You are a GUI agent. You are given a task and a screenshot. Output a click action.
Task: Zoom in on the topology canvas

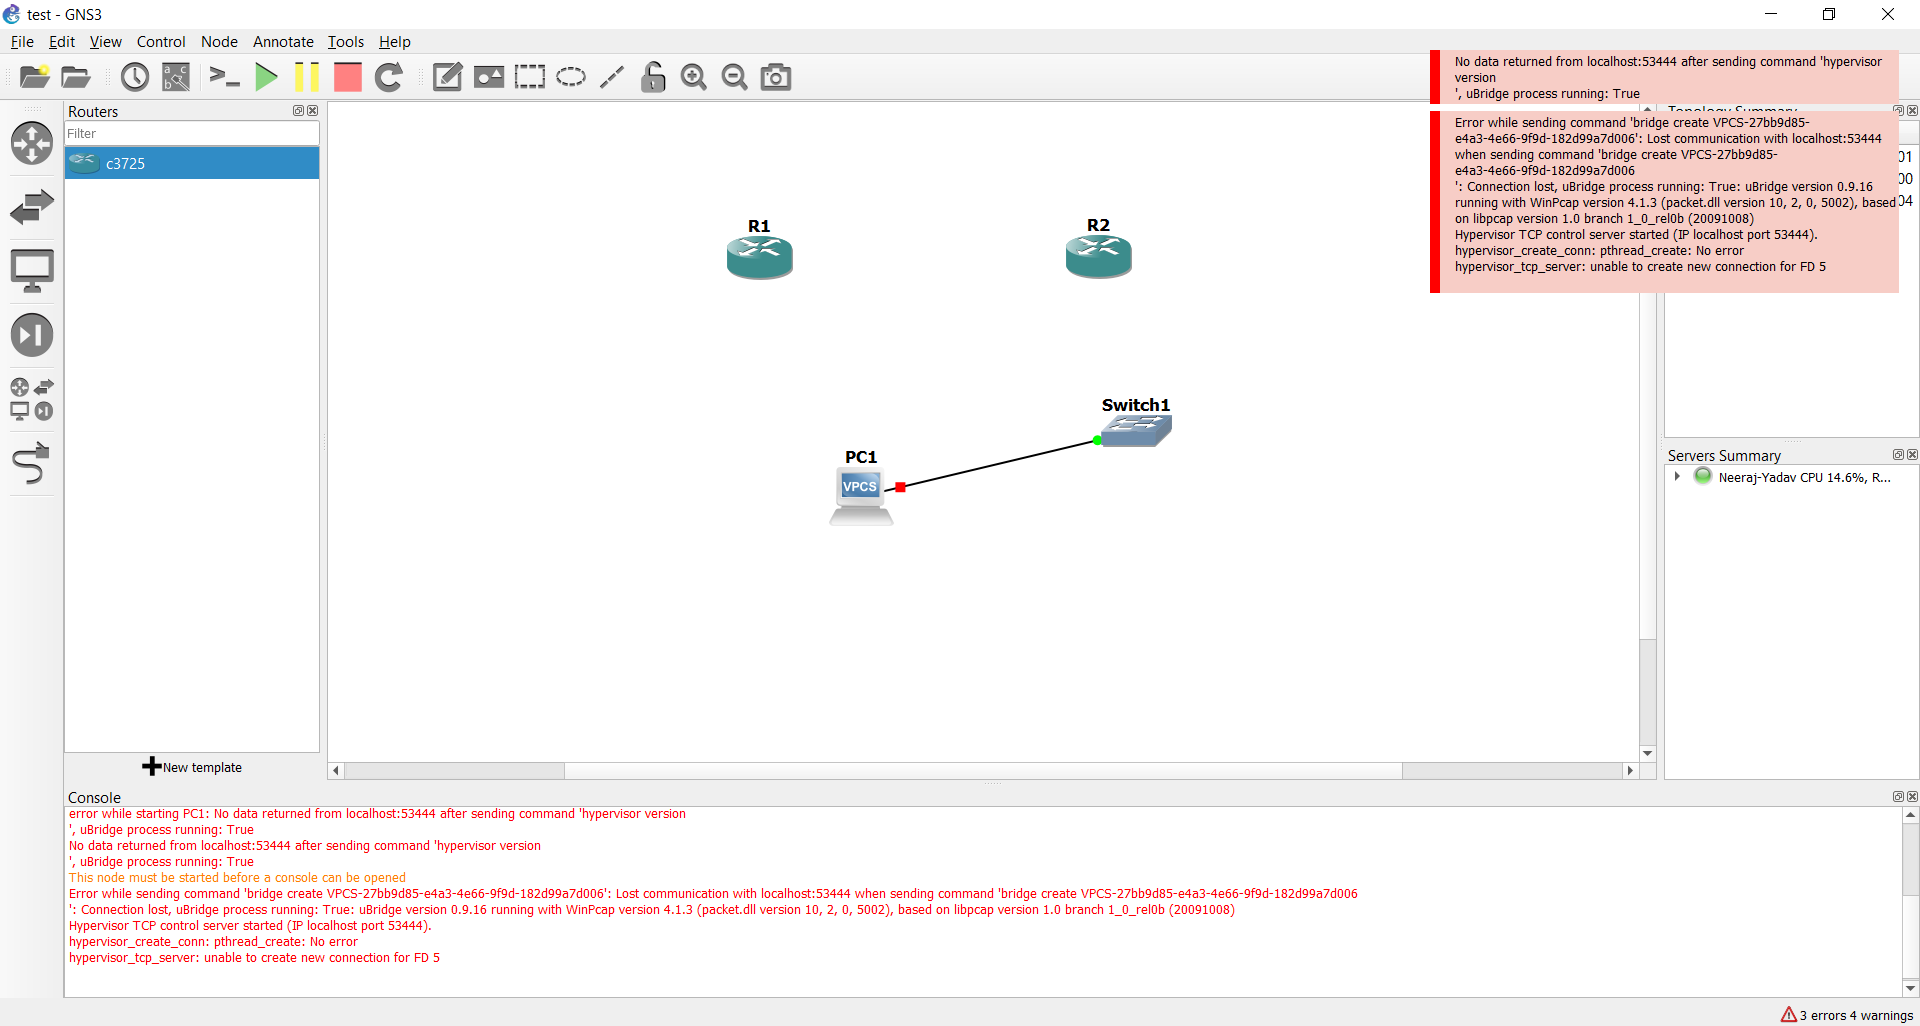click(x=694, y=77)
